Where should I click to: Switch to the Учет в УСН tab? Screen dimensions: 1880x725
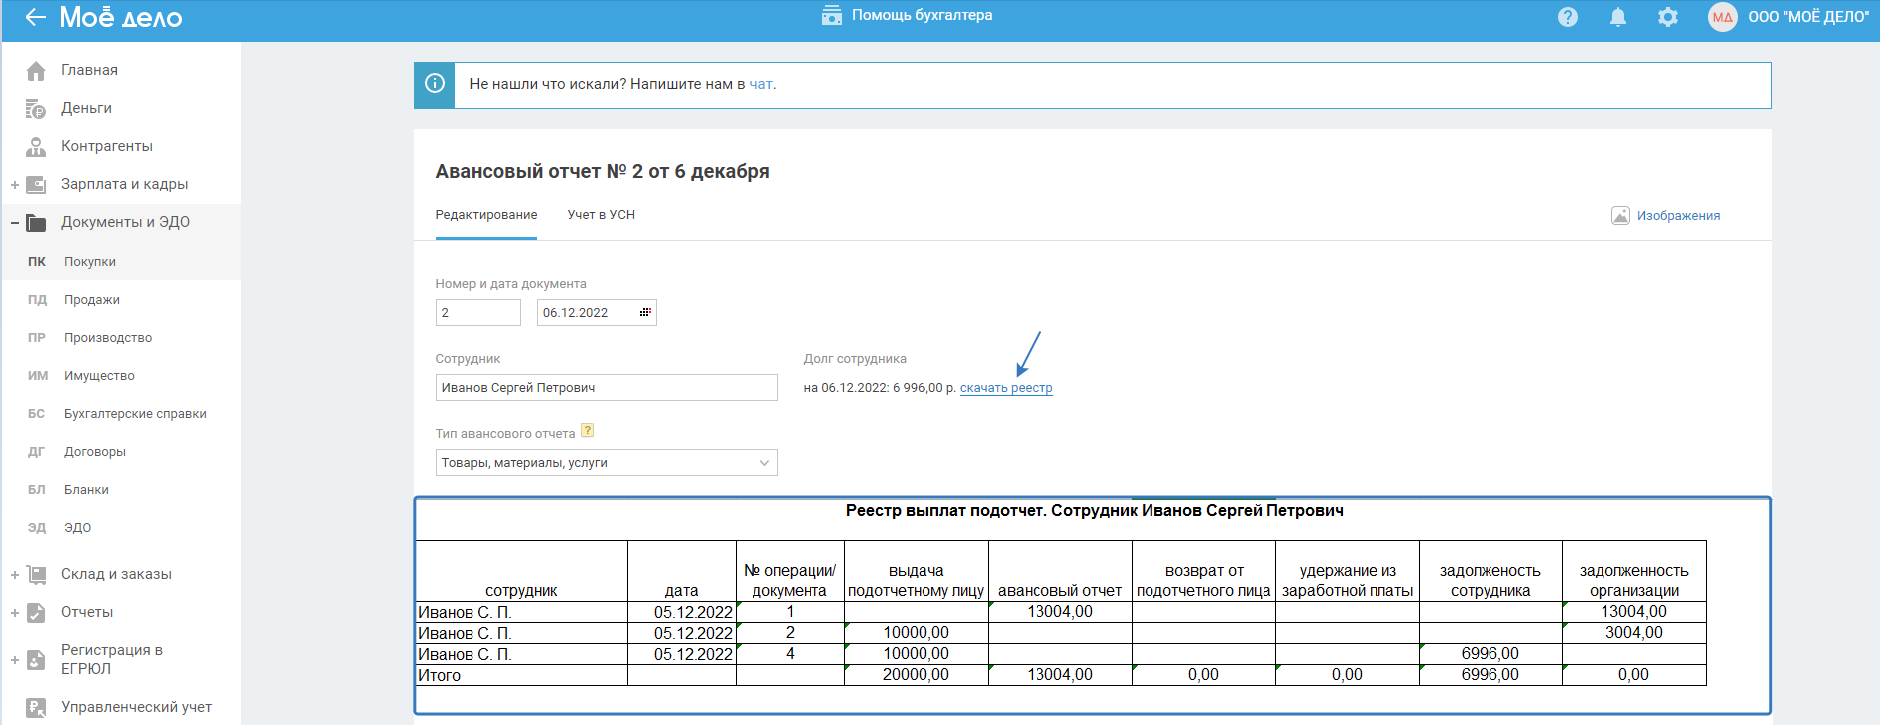[x=601, y=215]
